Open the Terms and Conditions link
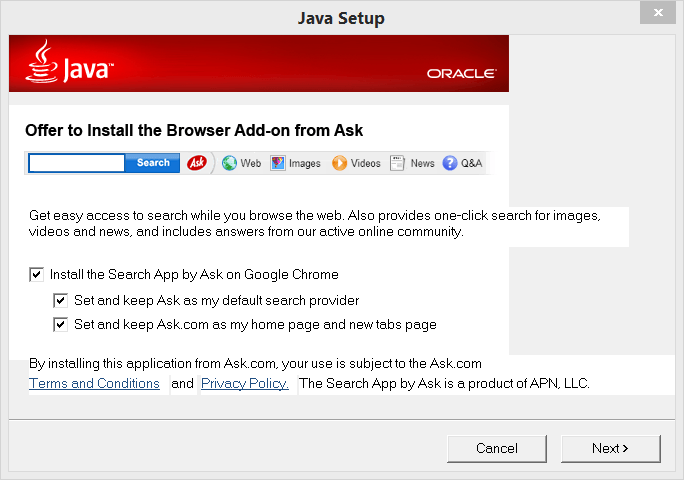This screenshot has width=684, height=480. pos(94,384)
